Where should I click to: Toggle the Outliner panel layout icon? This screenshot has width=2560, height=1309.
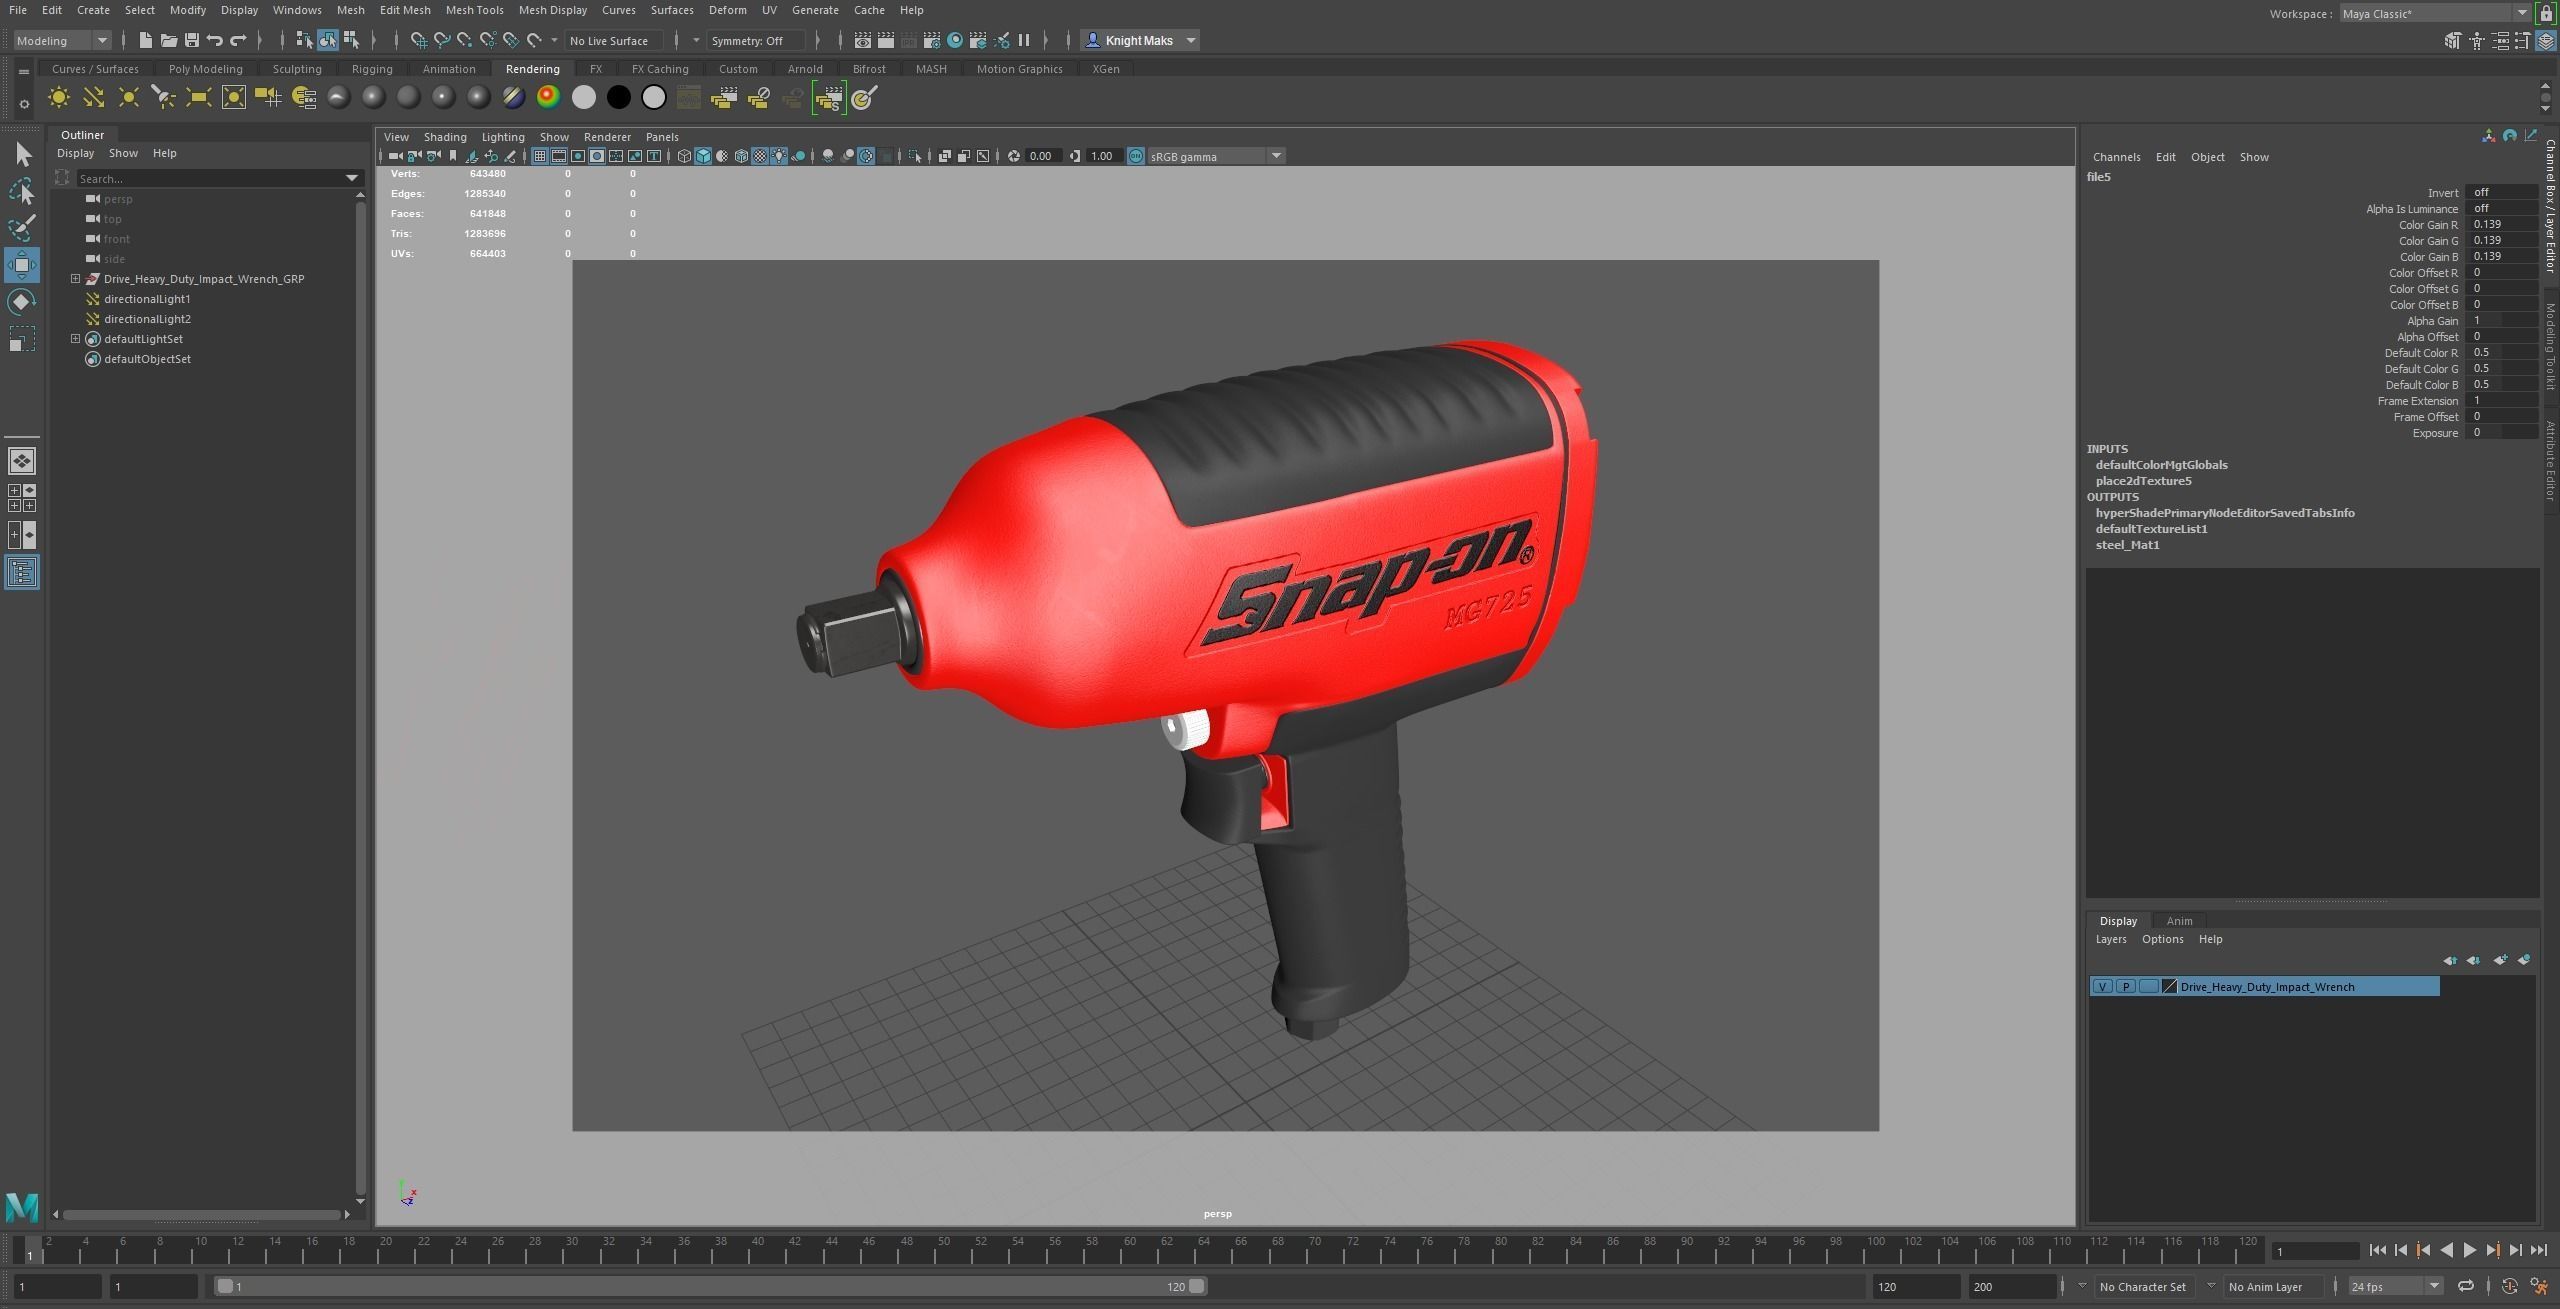point(22,572)
